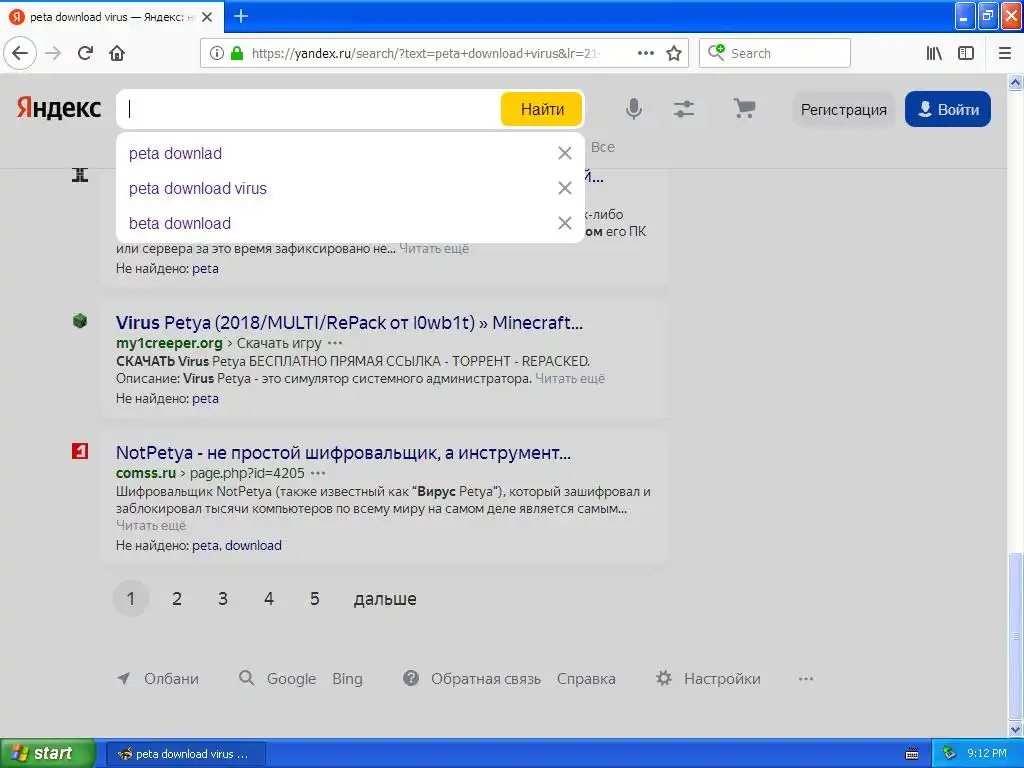Select 'peta download virus' suggestion
The height and width of the screenshot is (768, 1024).
(198, 188)
